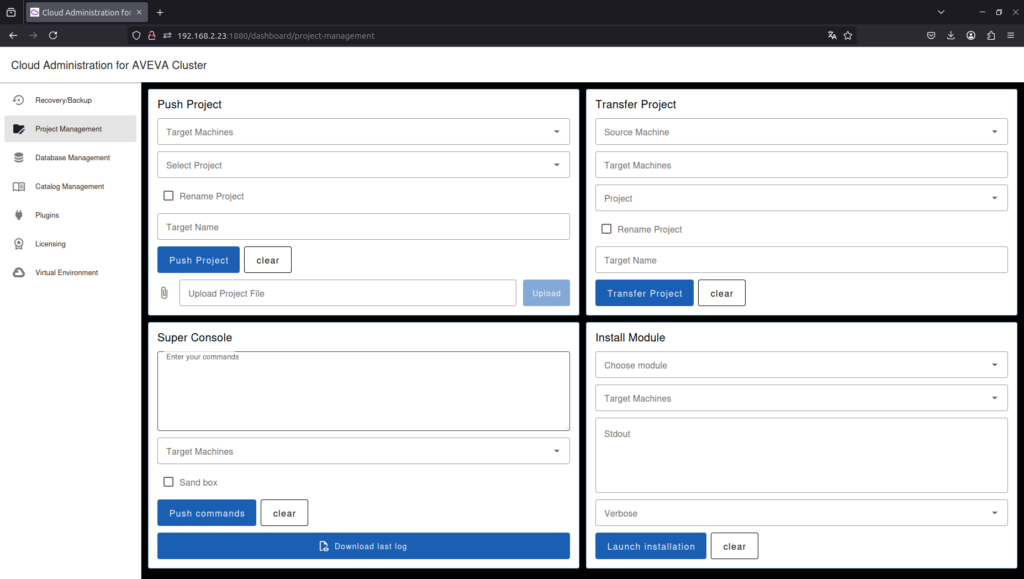
Task: Toggle Rename Project in Transfer Project
Action: pos(606,228)
